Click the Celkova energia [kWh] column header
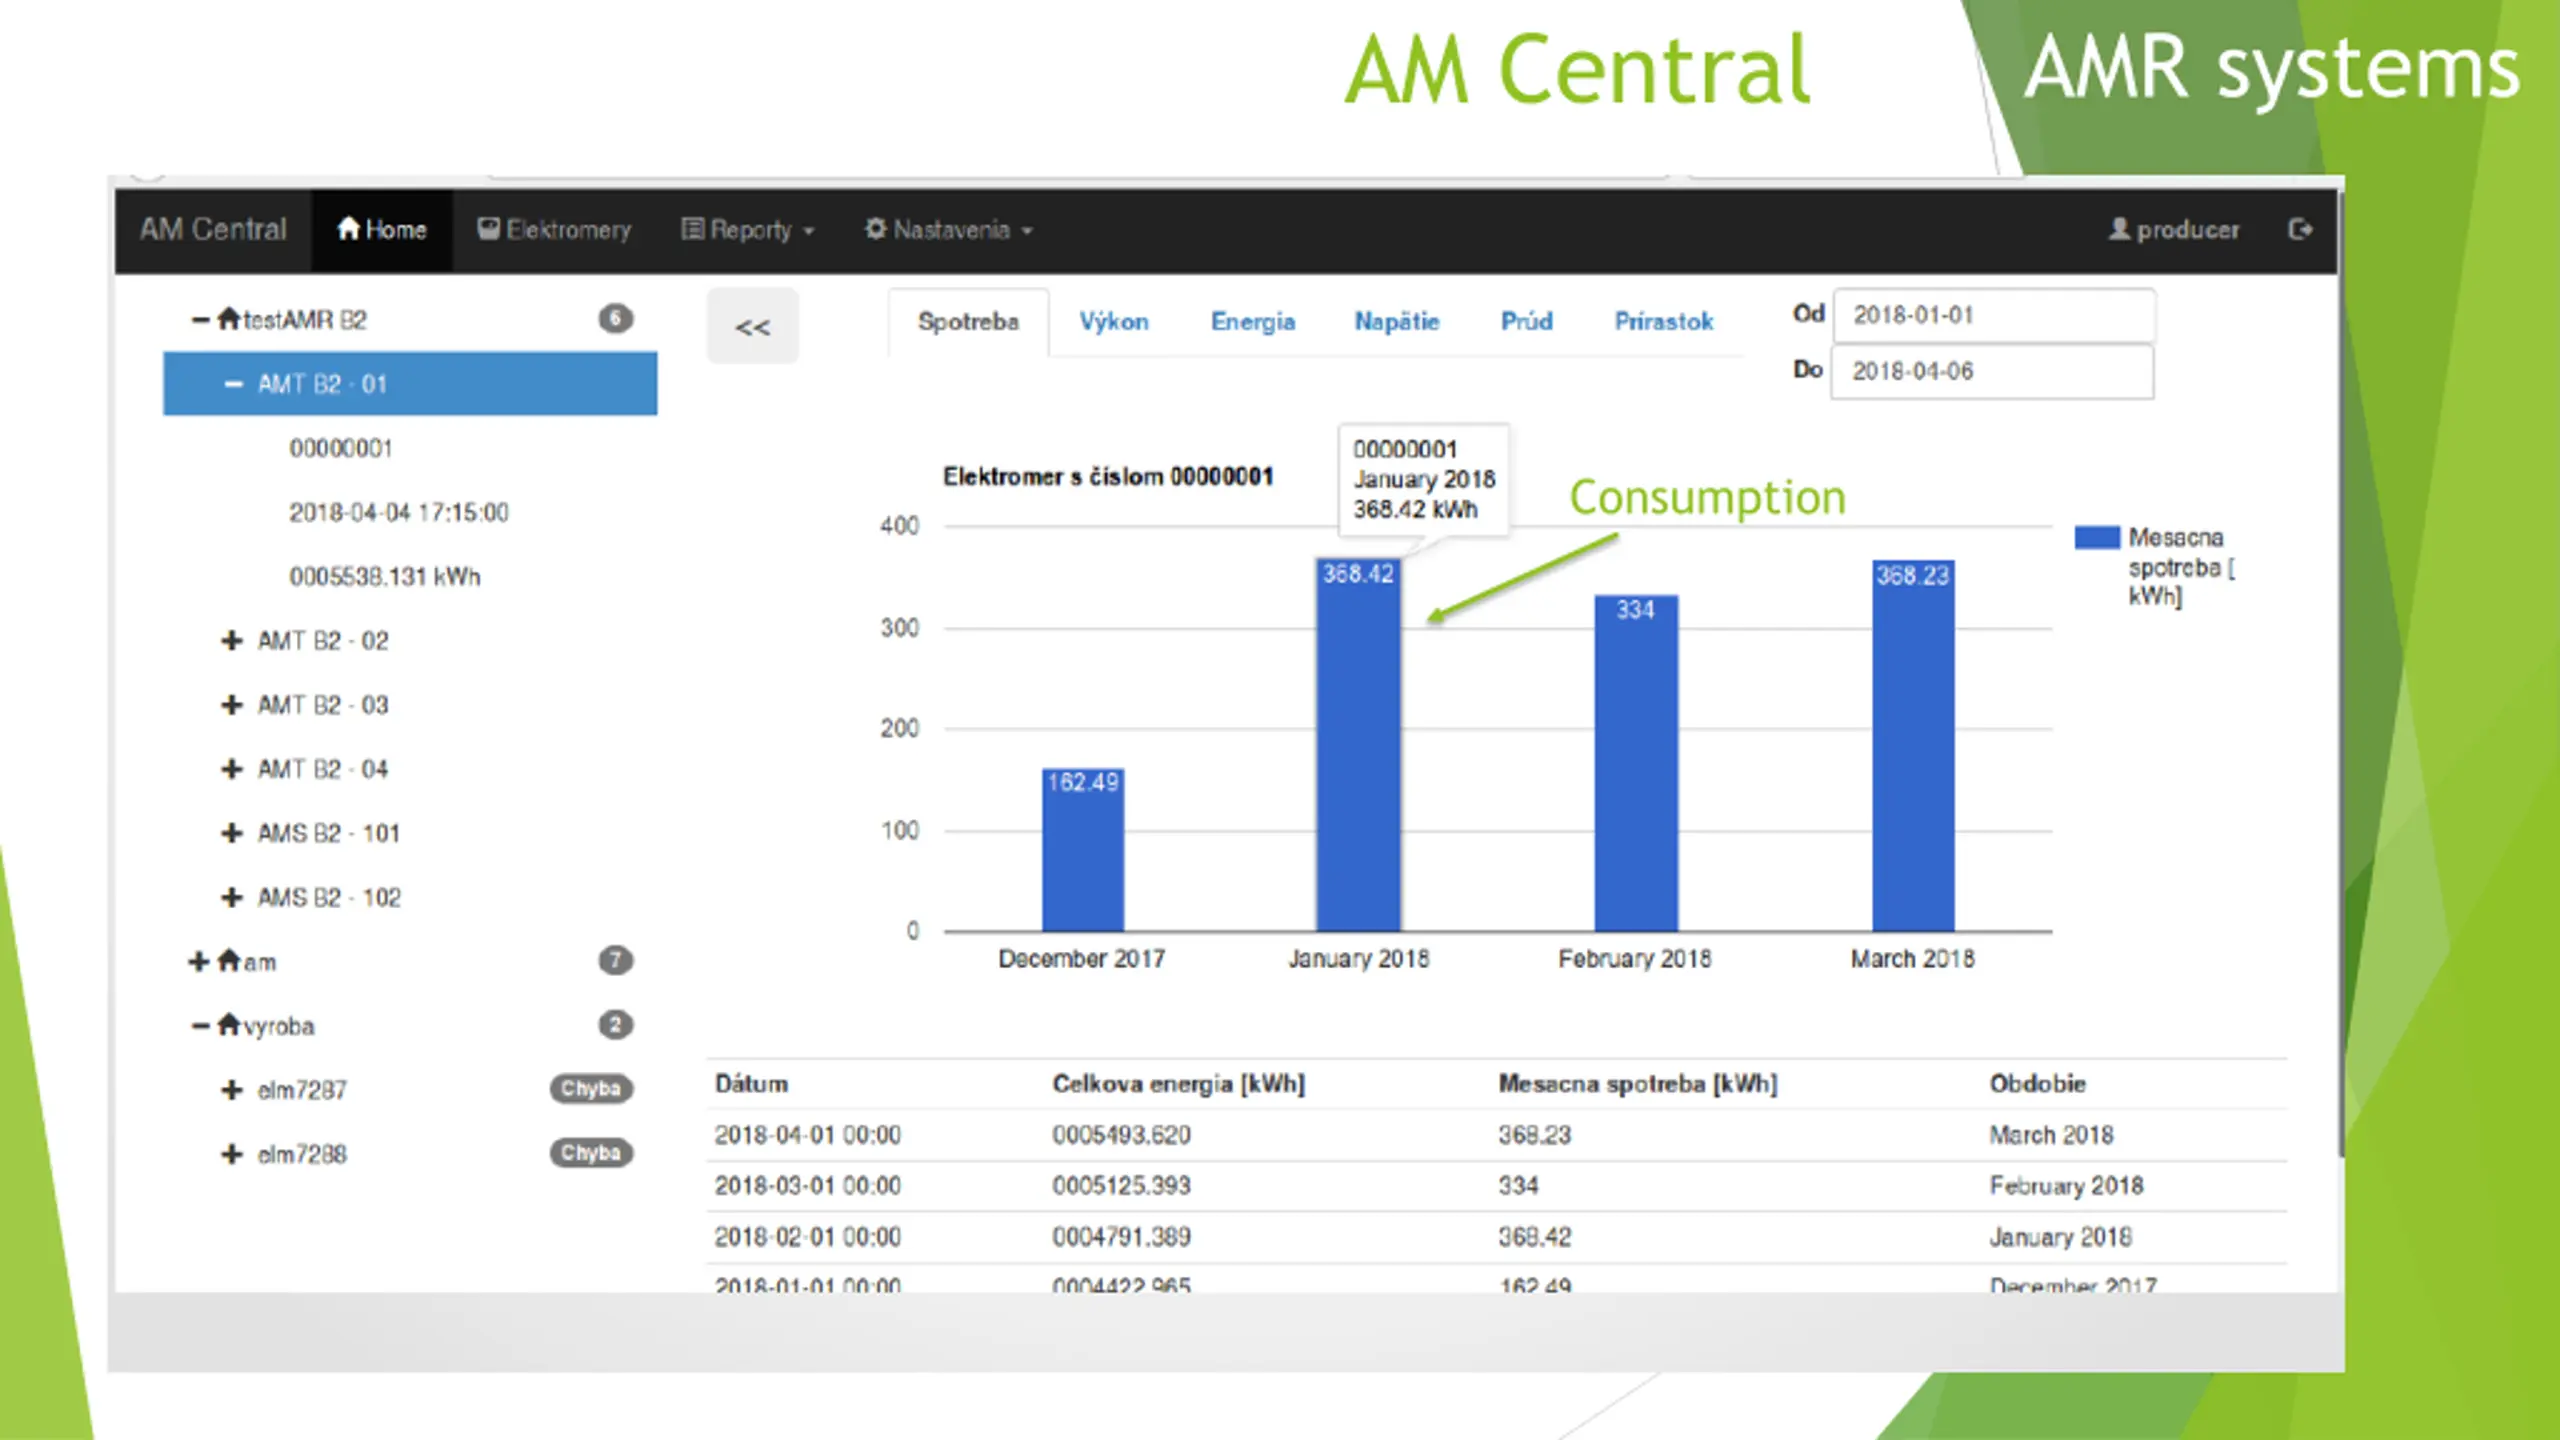Screen dimensions: 2560x1440 (1178, 1084)
